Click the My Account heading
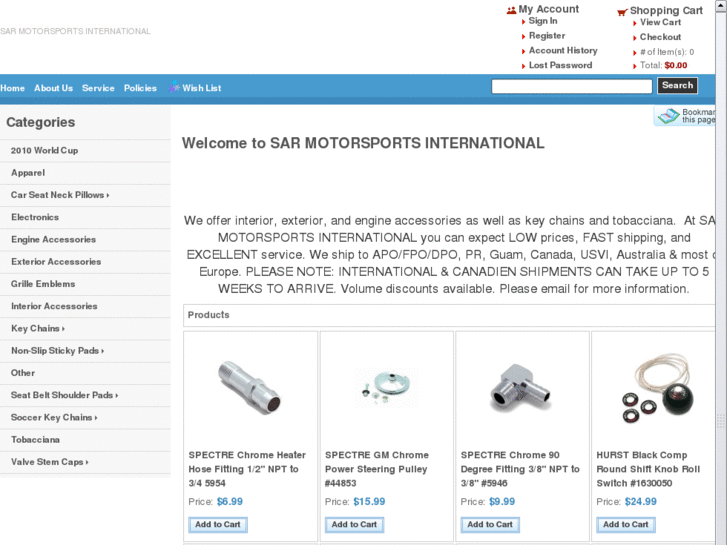 [x=548, y=9]
